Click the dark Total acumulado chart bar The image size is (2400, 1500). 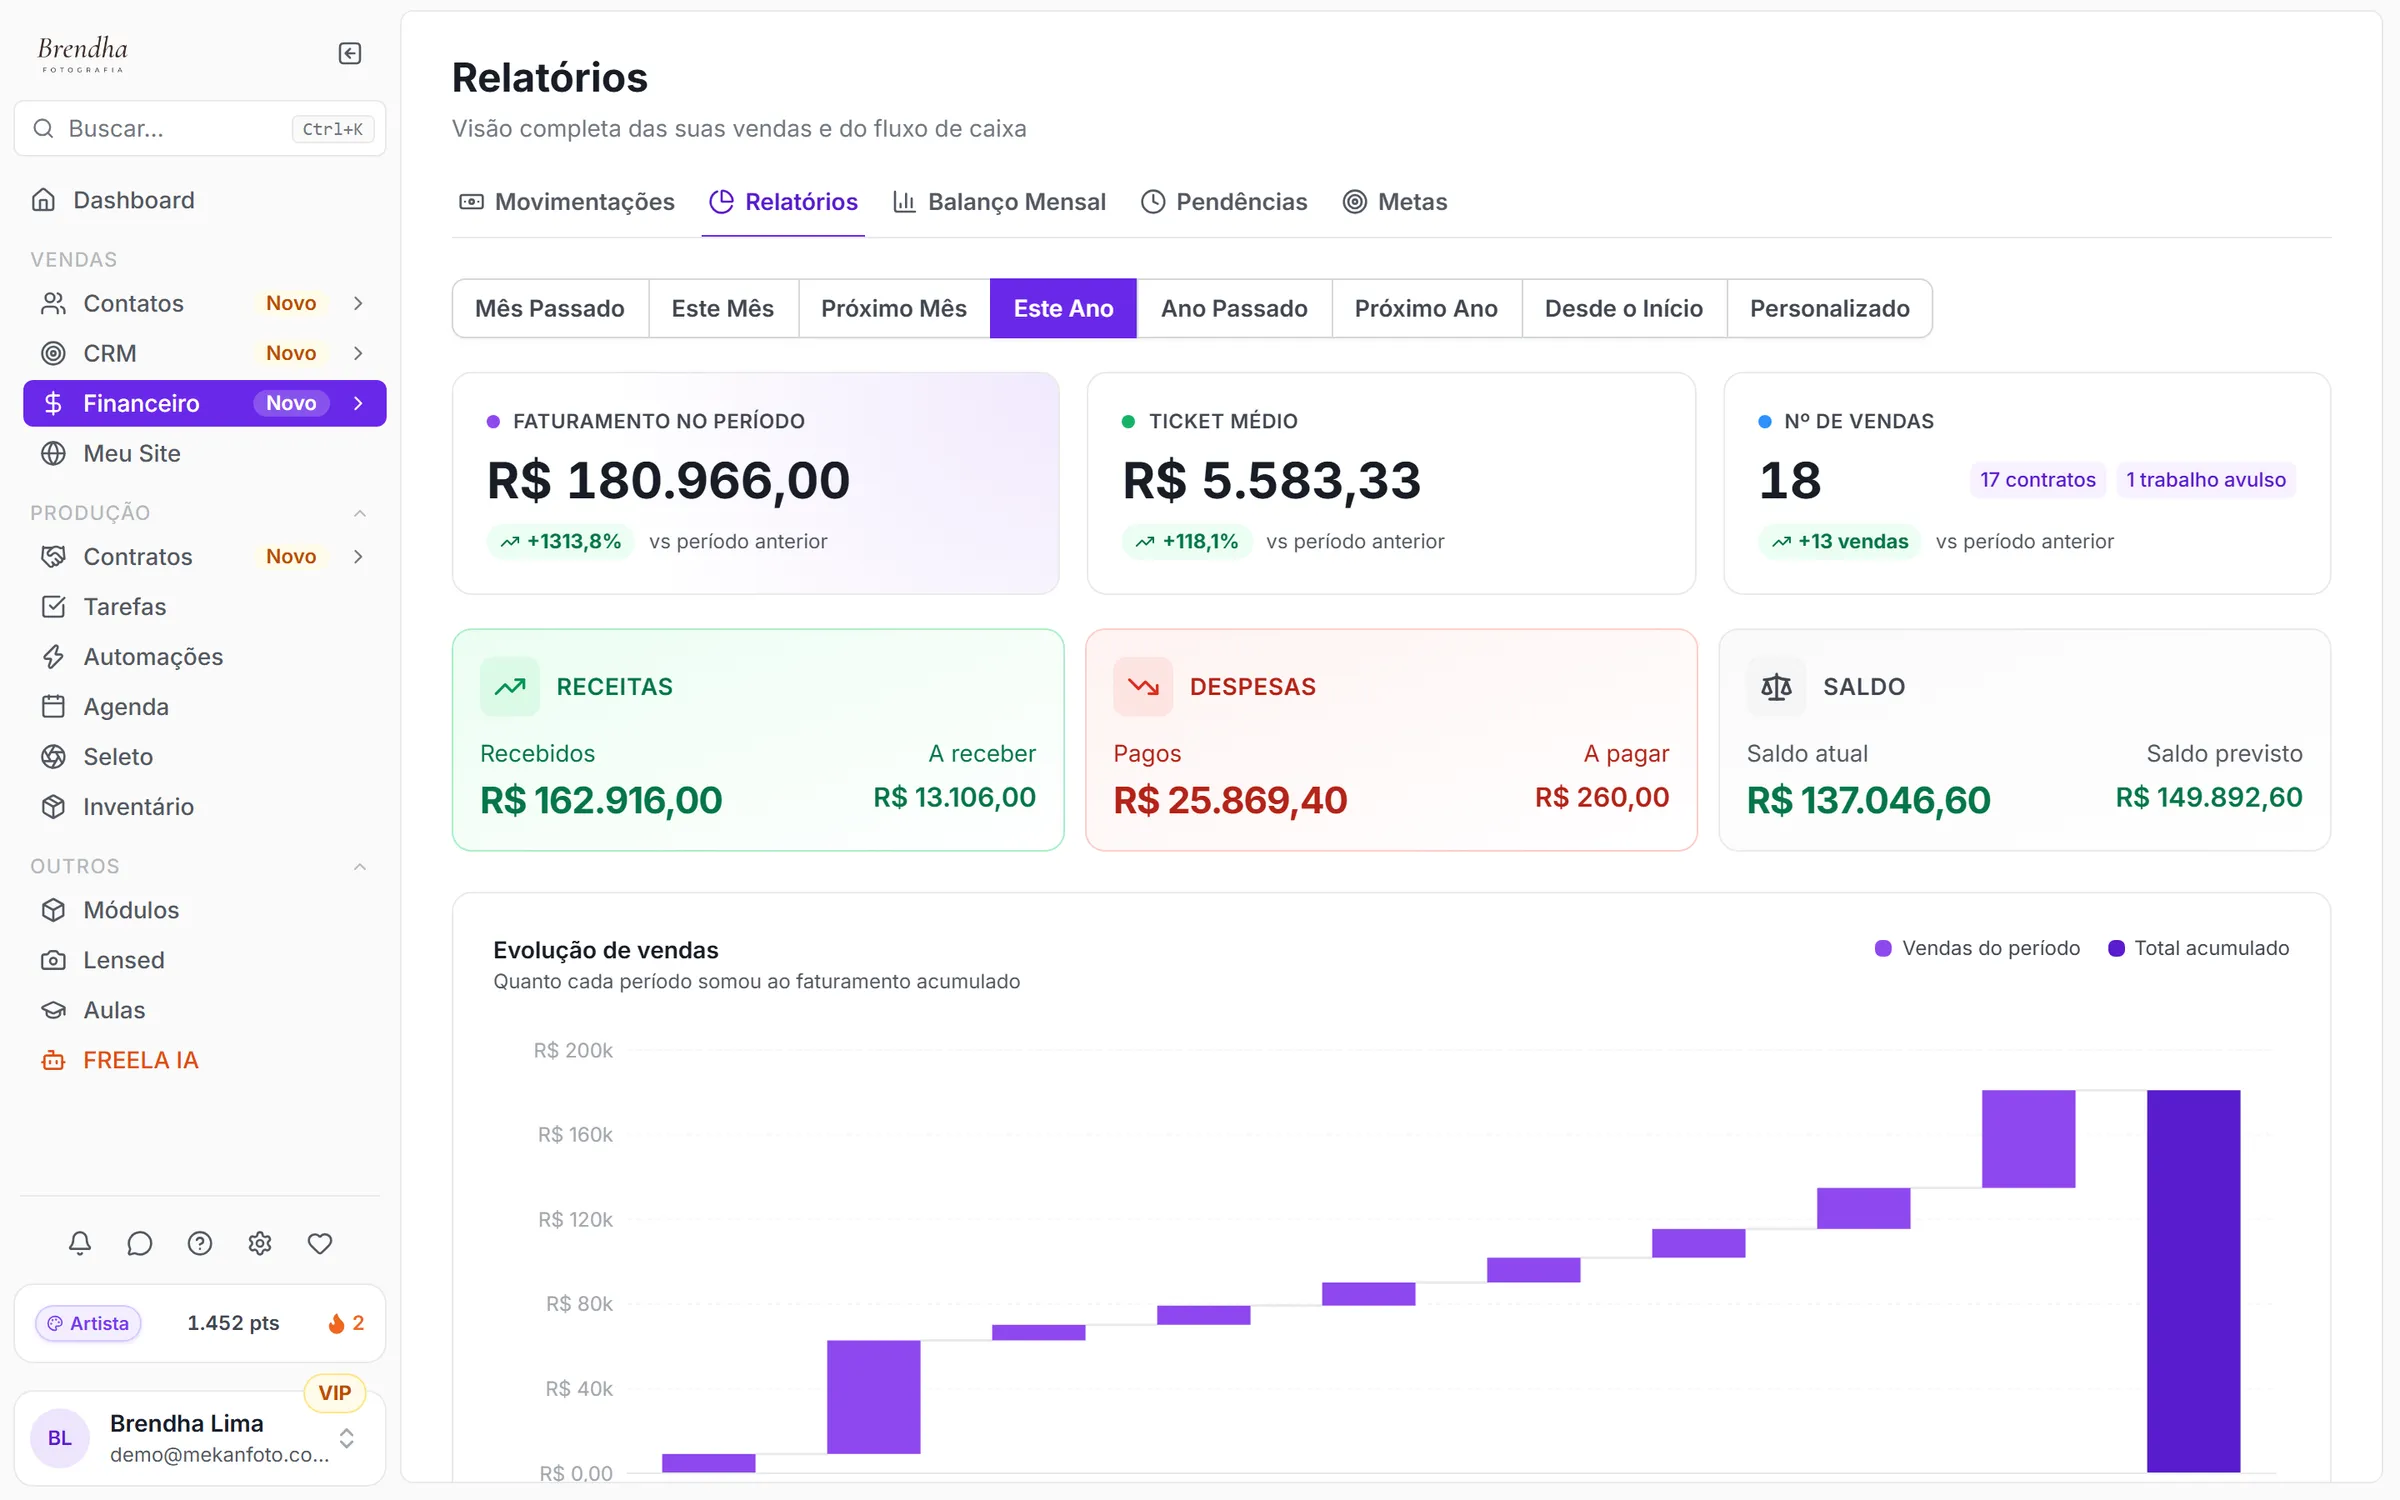[x=2193, y=1281]
